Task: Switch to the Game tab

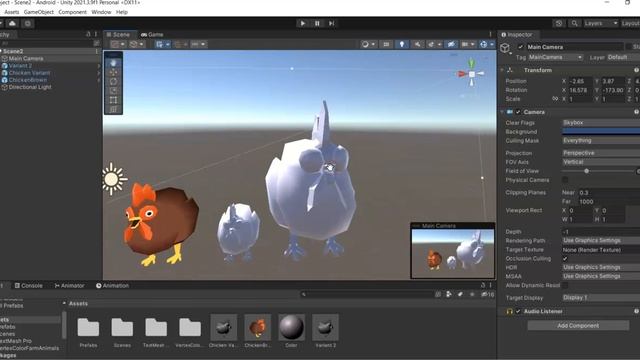Action: point(152,35)
